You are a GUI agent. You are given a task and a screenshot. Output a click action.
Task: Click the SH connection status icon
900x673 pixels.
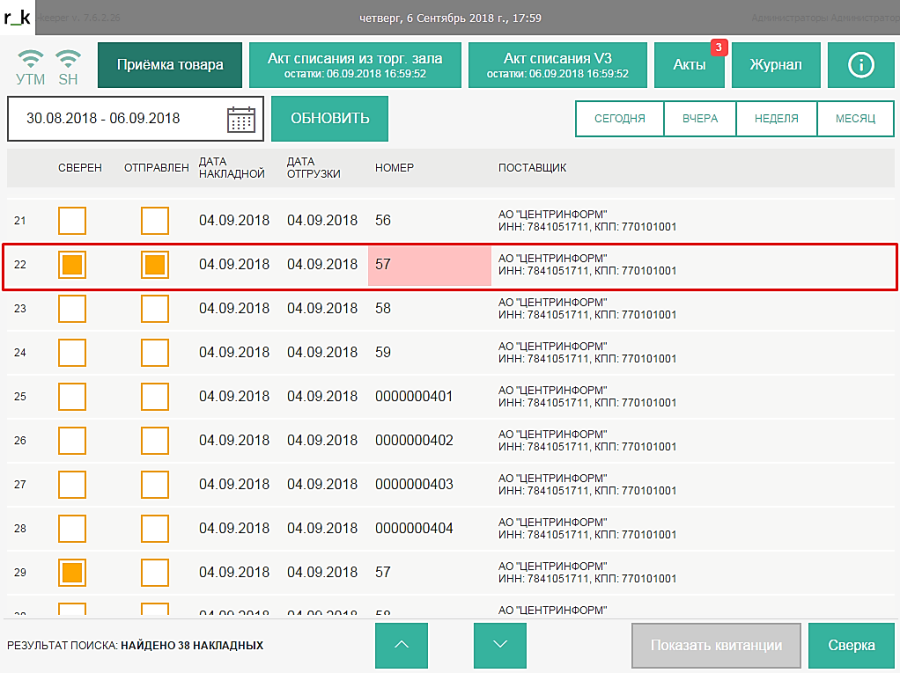(68, 65)
